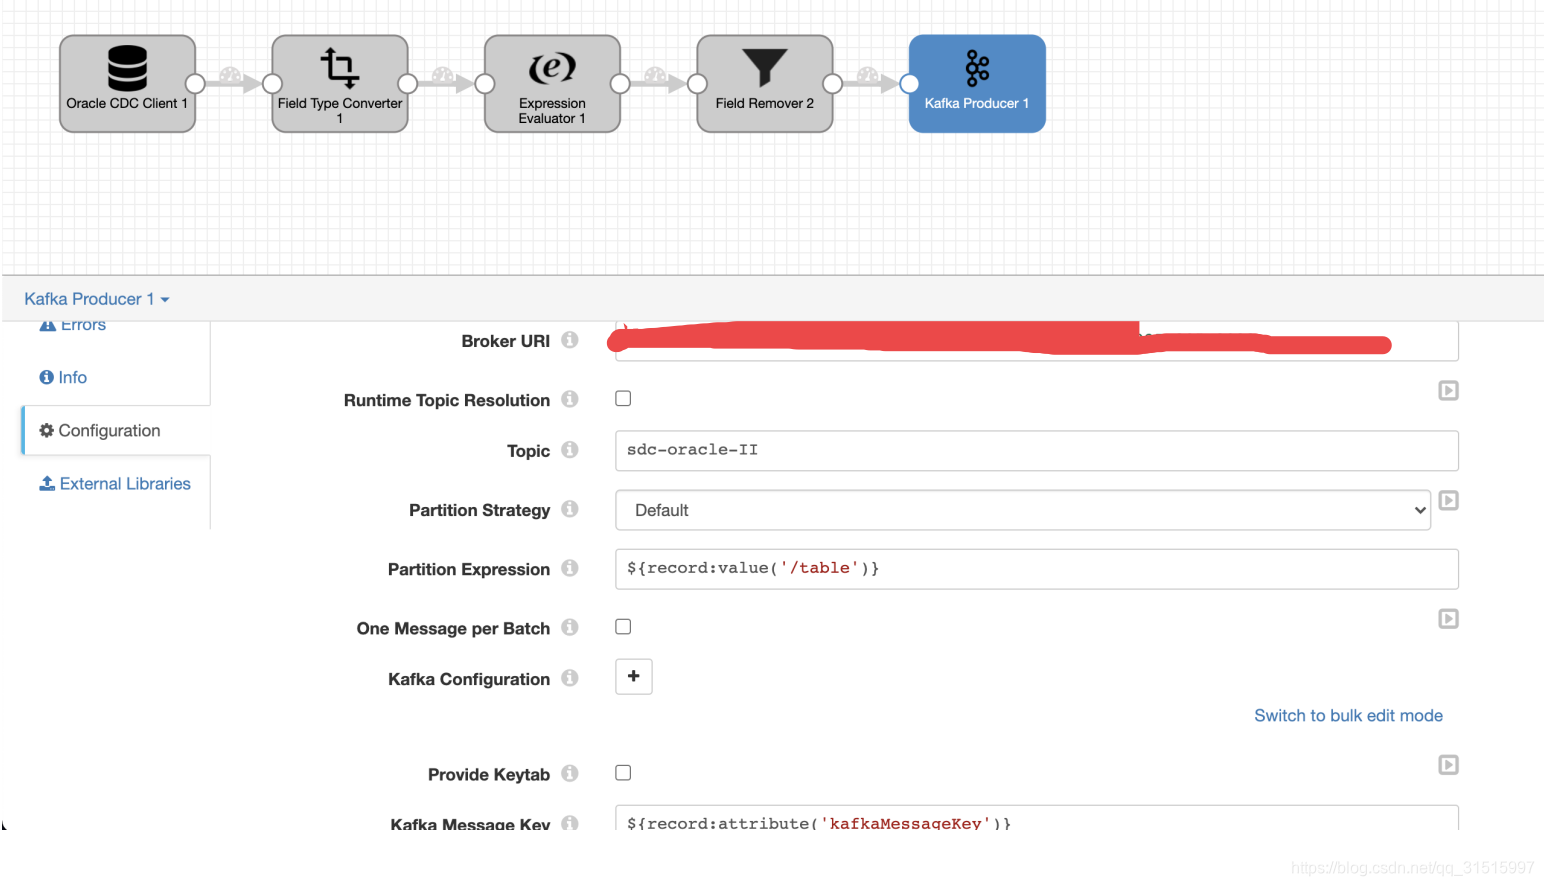Show info tooltip for Partition Strategy
1544x886 pixels.
(x=570, y=509)
